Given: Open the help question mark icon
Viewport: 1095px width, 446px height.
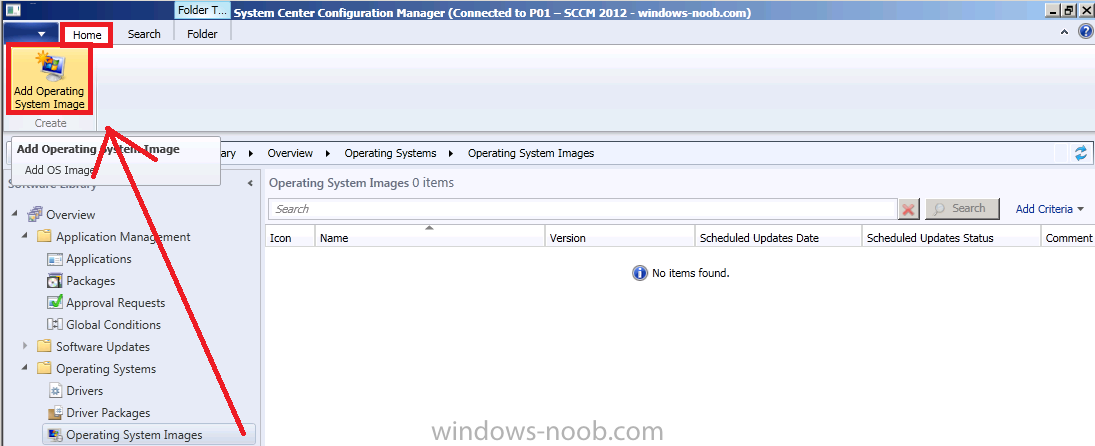Looking at the screenshot, I should (x=1085, y=32).
